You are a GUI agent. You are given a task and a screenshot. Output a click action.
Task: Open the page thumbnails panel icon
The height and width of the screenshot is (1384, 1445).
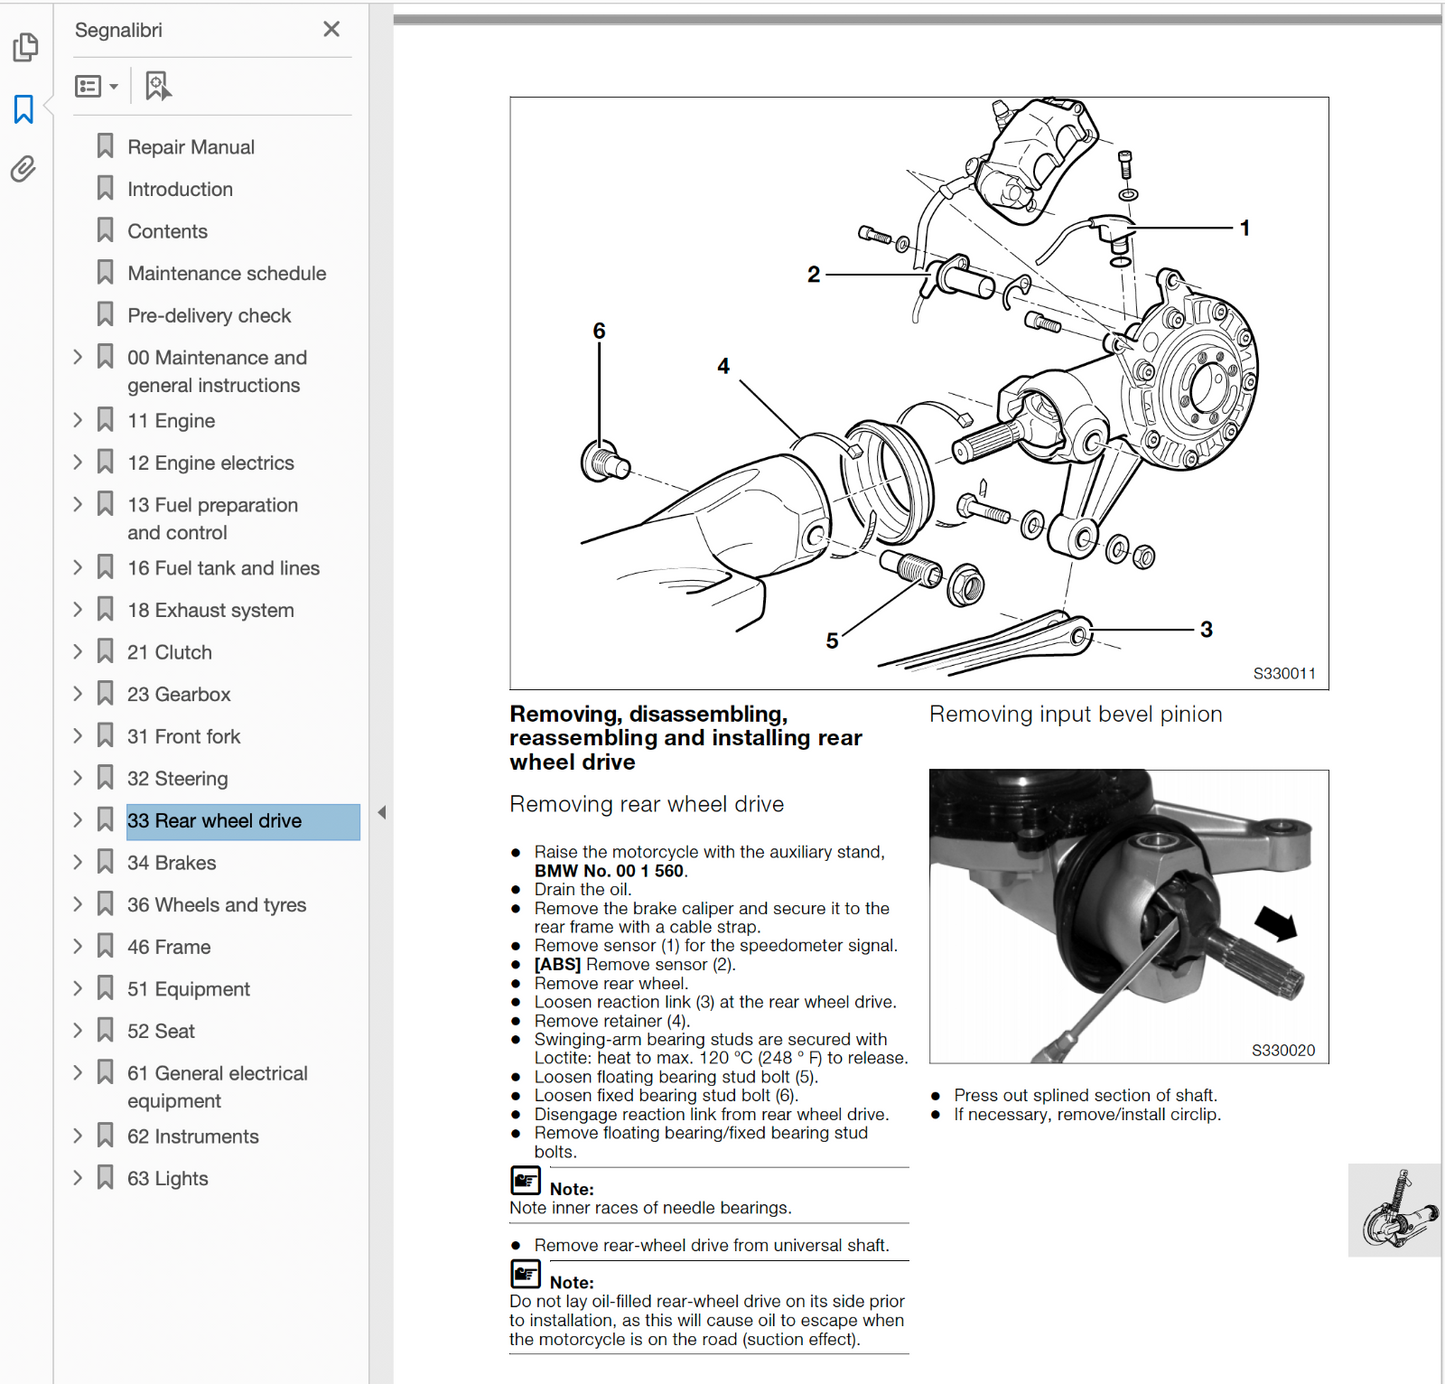tap(25, 47)
